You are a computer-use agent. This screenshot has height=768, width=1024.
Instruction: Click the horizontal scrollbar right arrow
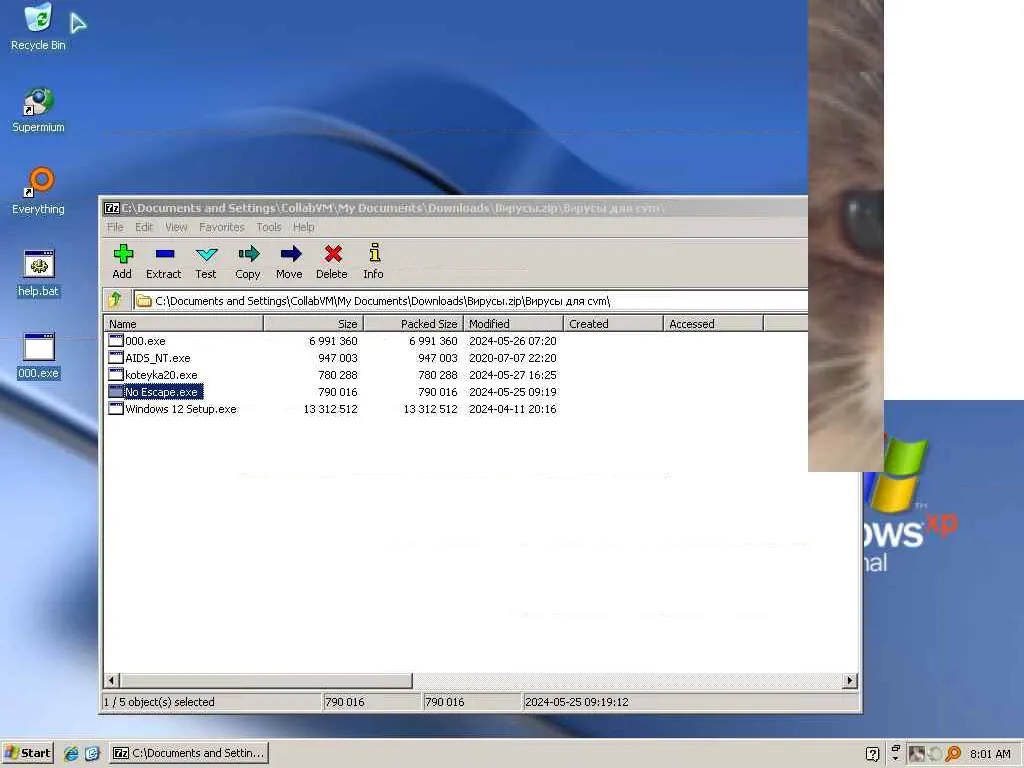[850, 680]
